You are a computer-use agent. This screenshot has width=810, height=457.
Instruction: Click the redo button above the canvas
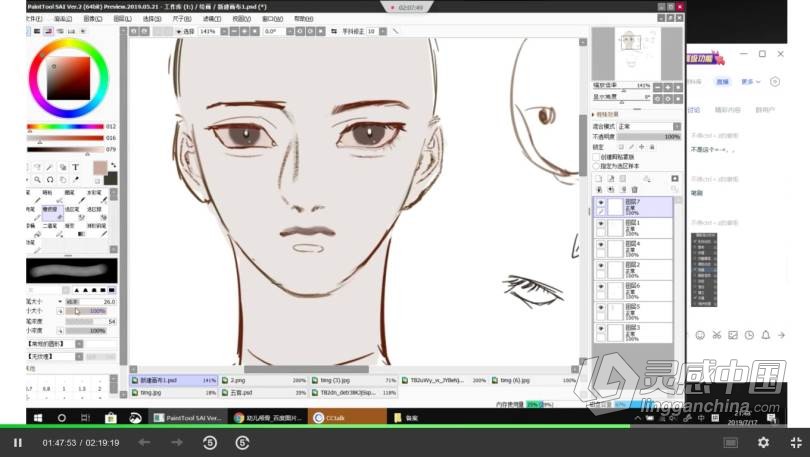pos(144,31)
